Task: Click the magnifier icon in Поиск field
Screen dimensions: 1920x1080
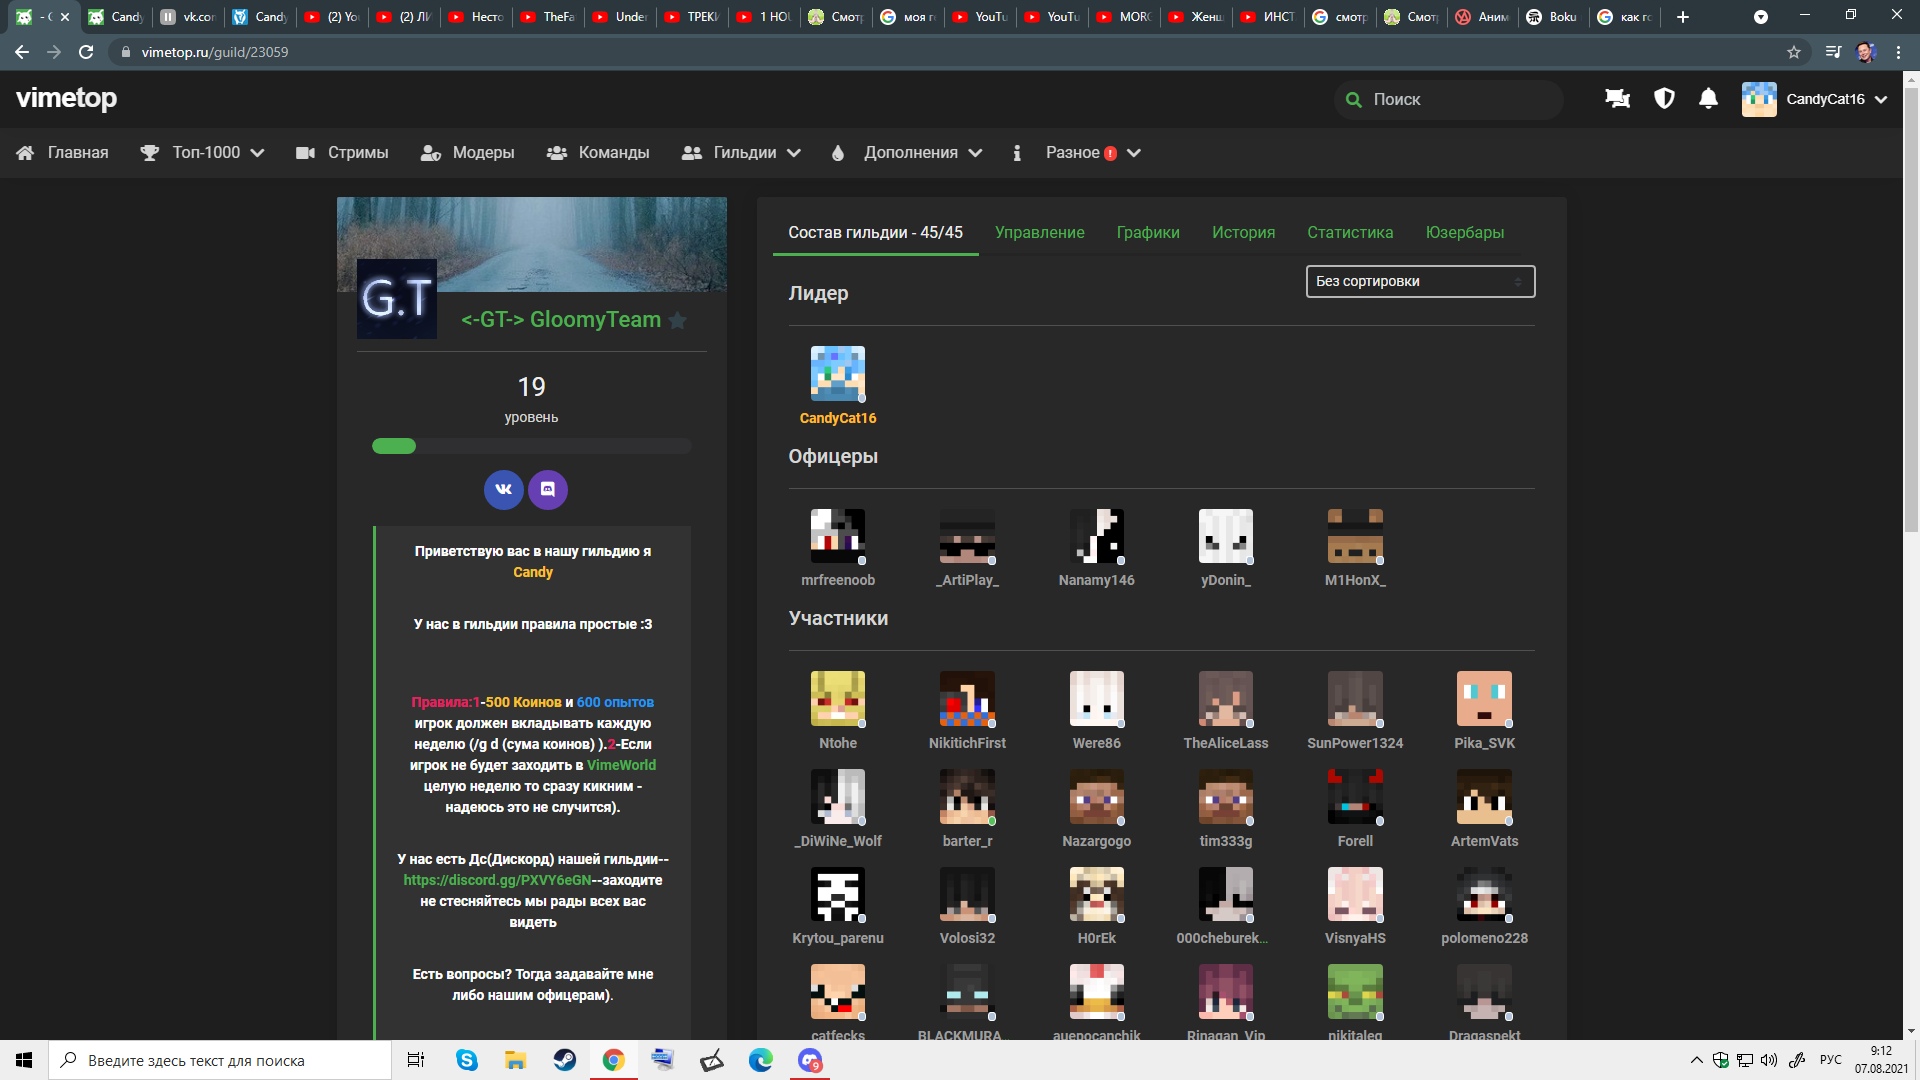Action: coord(1353,100)
